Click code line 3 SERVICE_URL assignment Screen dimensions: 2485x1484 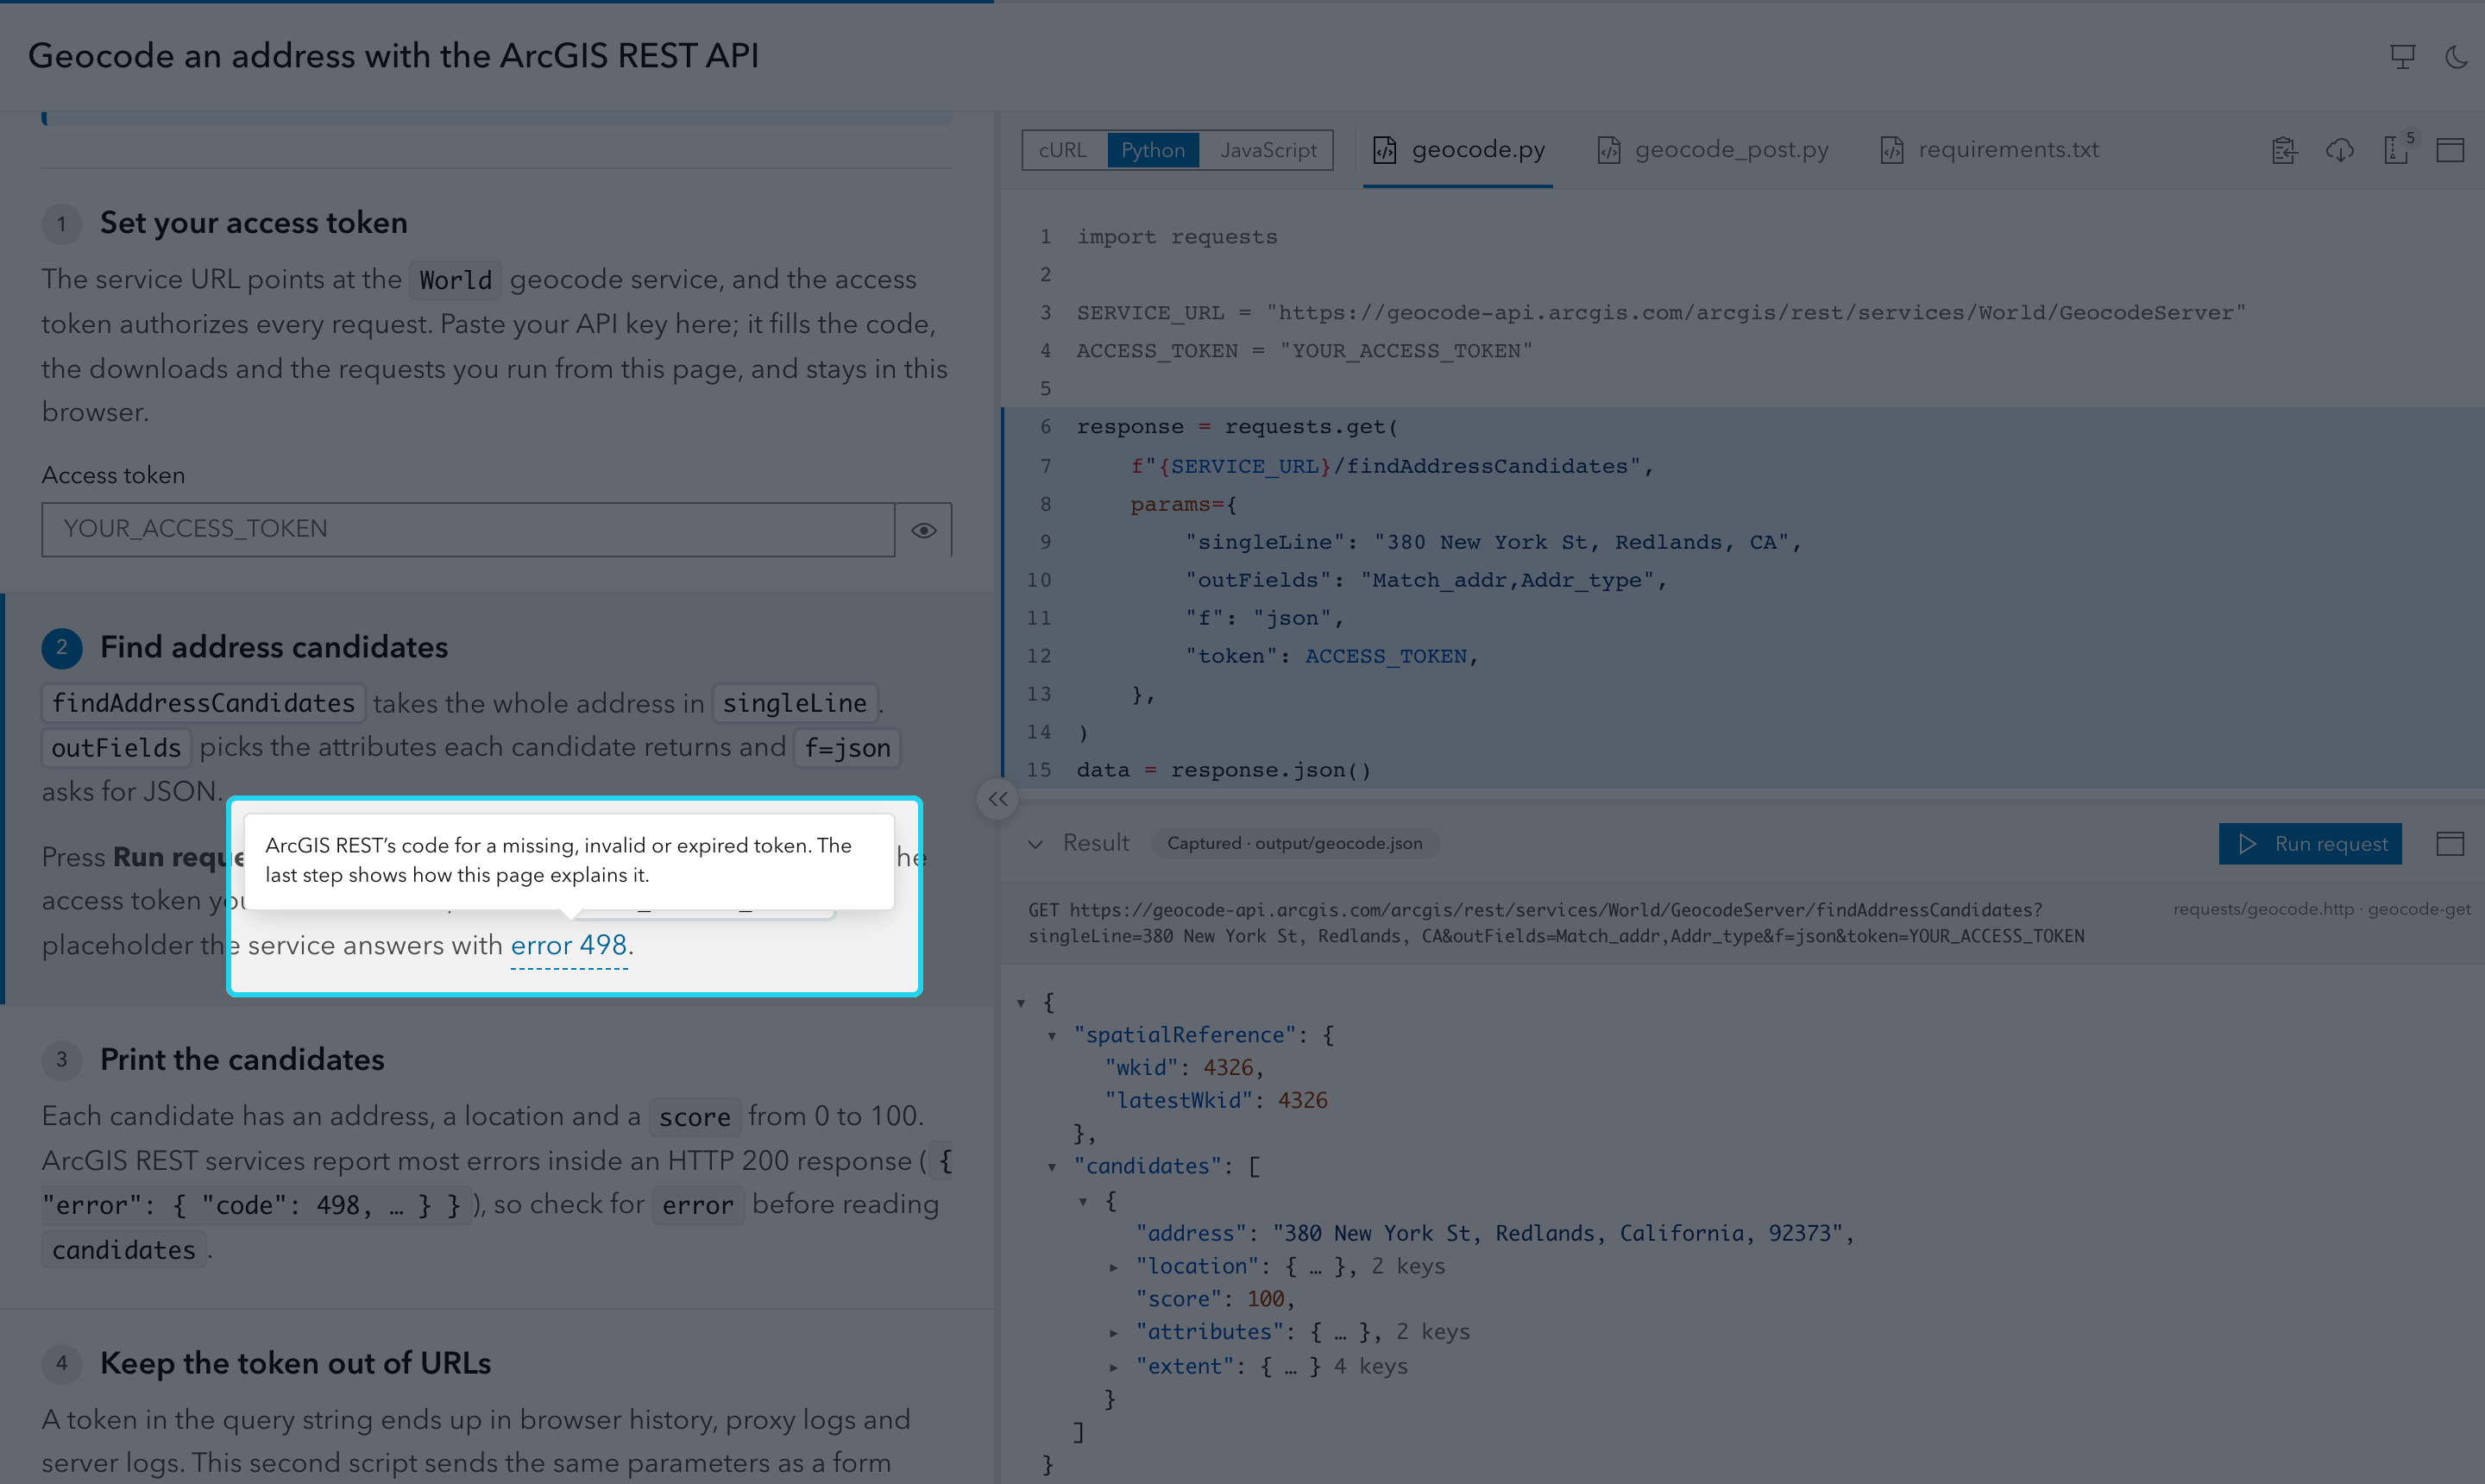[x=1661, y=313]
